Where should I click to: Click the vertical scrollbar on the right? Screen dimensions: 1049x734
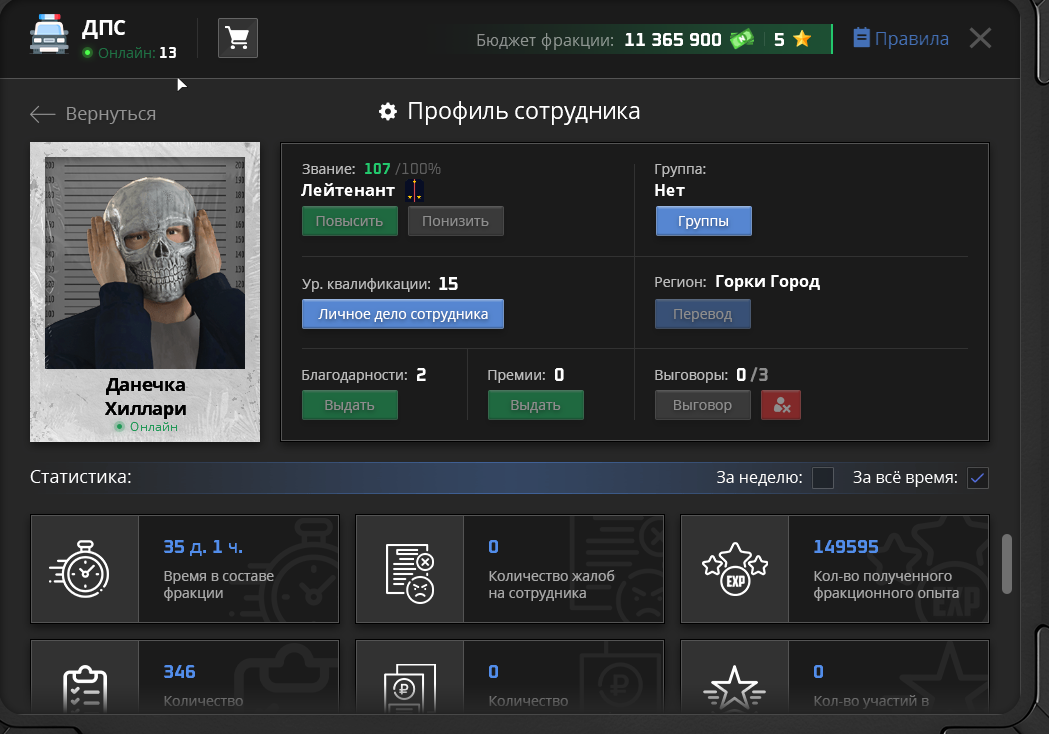1007,563
